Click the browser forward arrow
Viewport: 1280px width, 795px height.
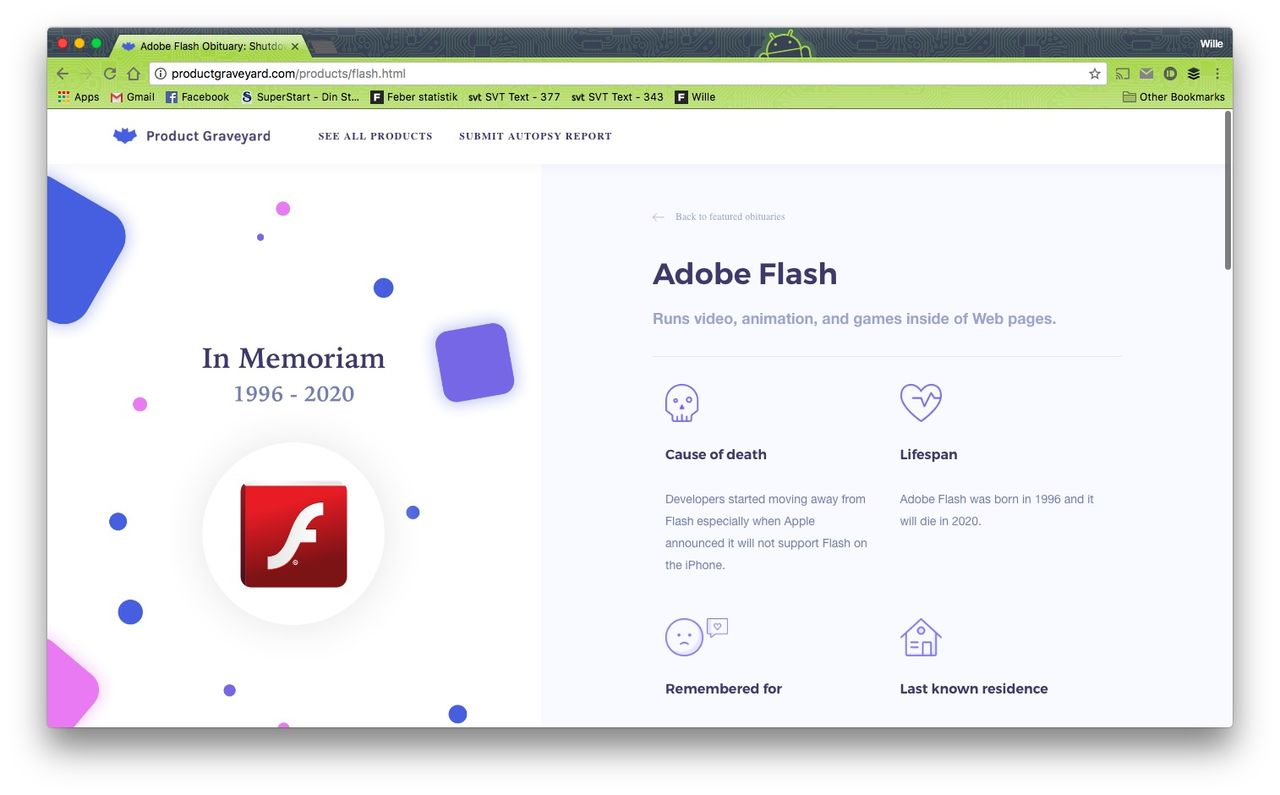click(x=86, y=74)
